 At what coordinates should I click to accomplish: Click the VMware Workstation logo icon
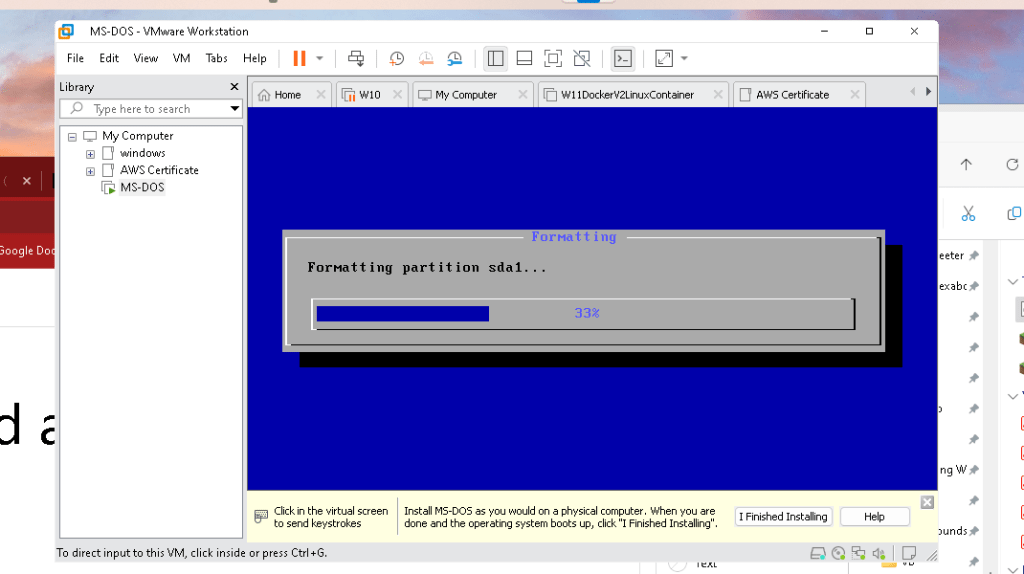(66, 31)
